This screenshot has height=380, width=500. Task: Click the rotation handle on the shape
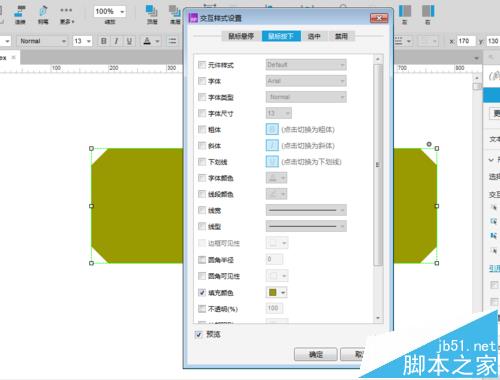(x=429, y=144)
